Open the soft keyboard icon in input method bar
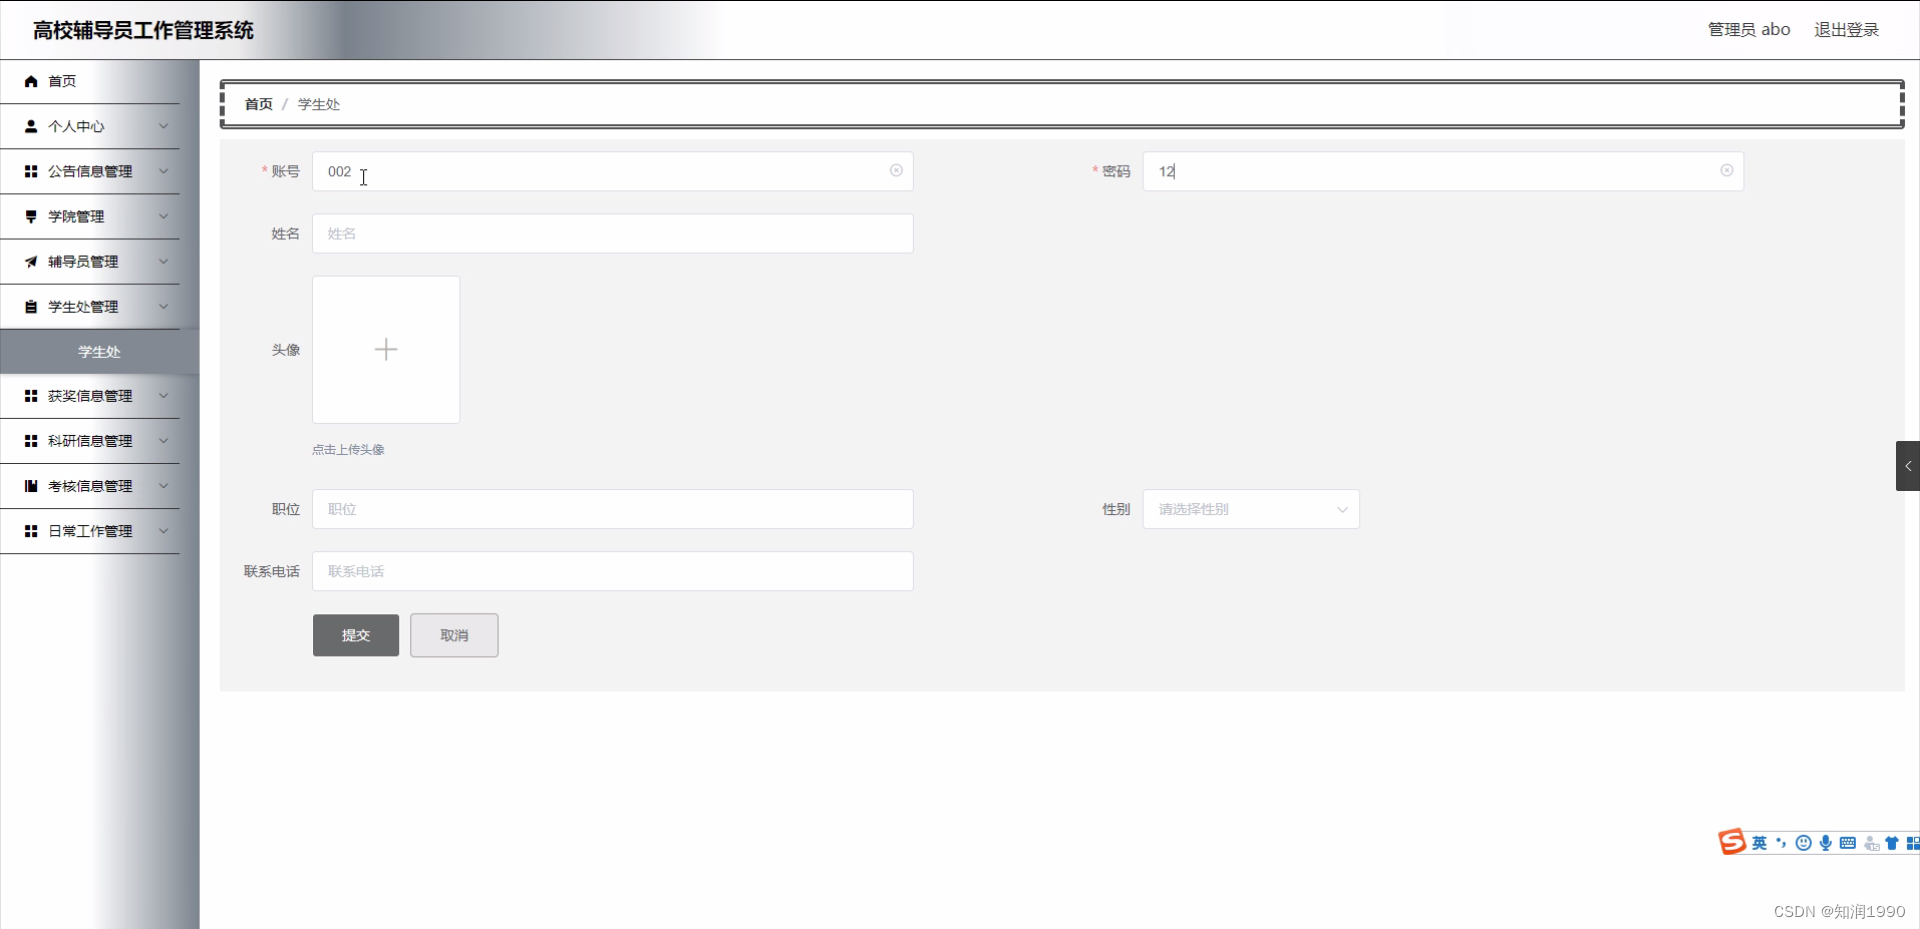Screen dimensions: 1920x929 pos(1850,843)
